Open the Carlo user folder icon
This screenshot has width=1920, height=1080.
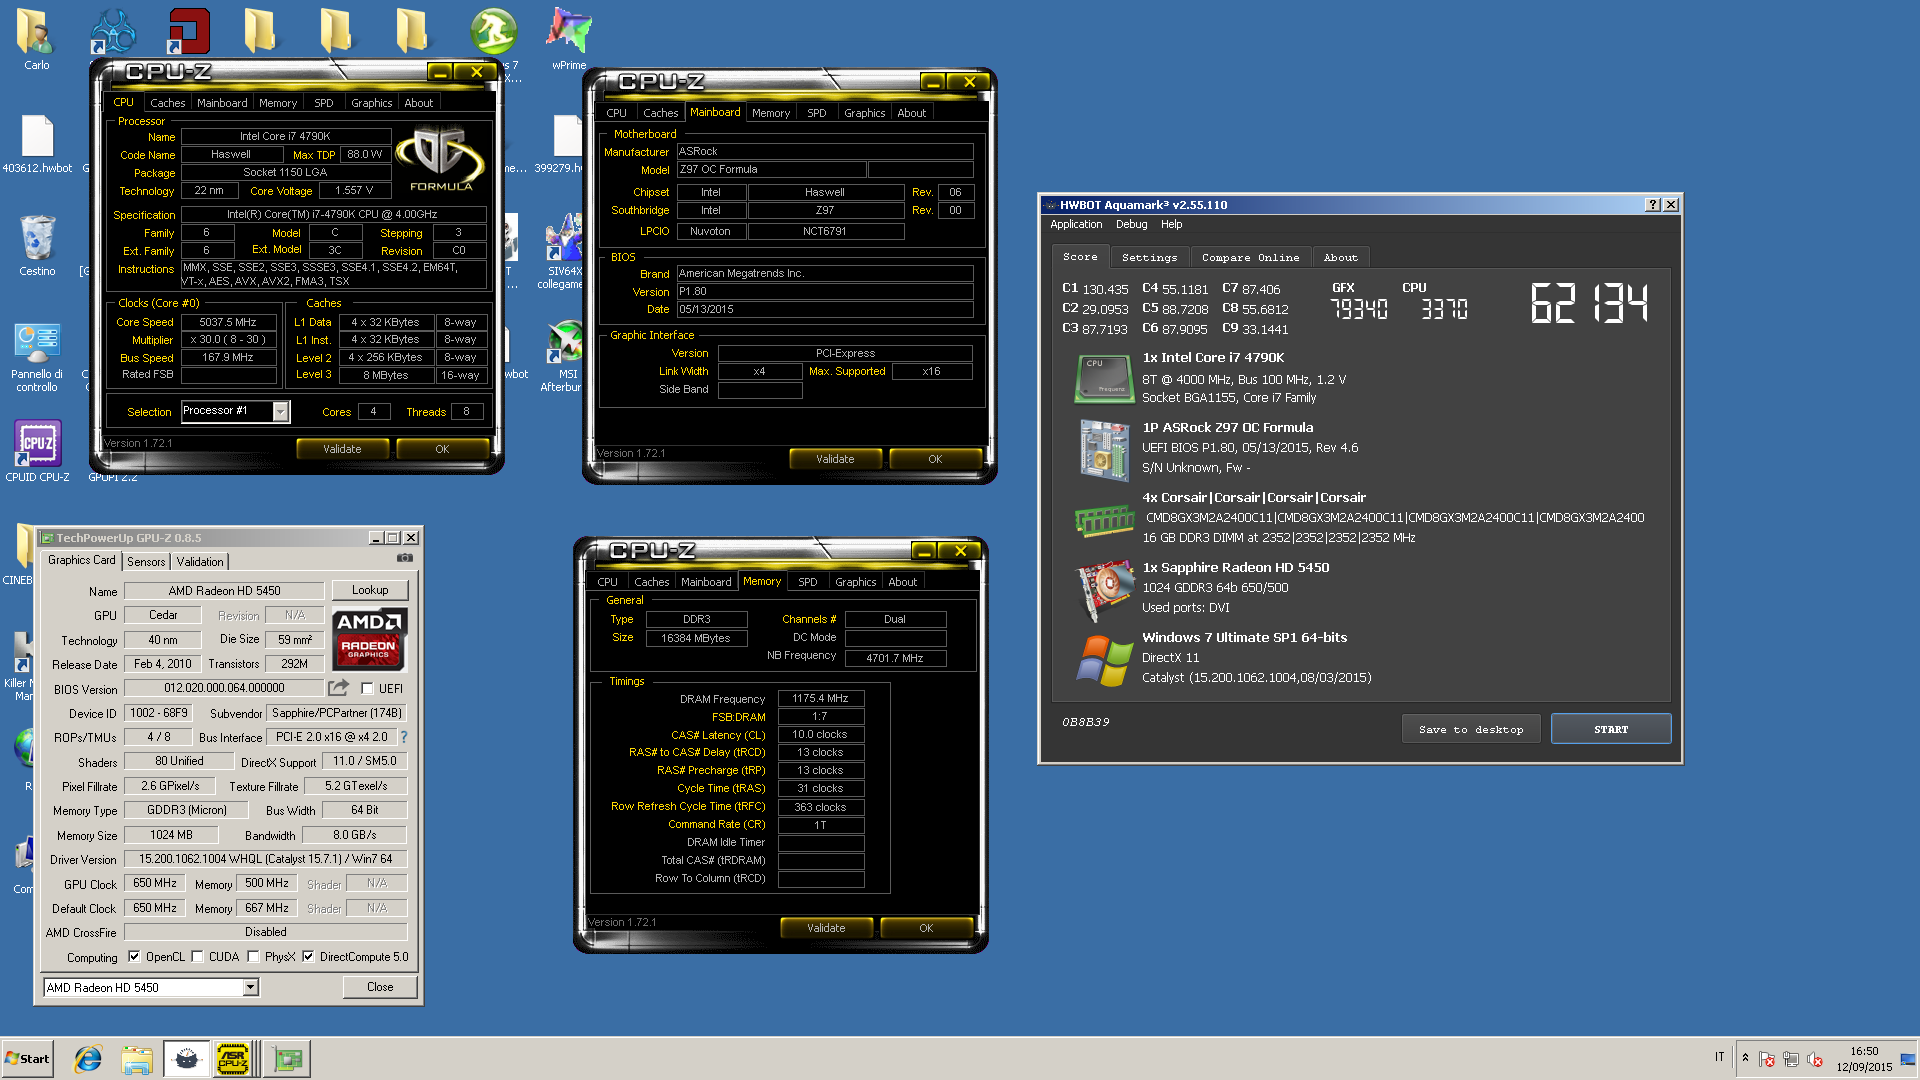click(x=36, y=38)
